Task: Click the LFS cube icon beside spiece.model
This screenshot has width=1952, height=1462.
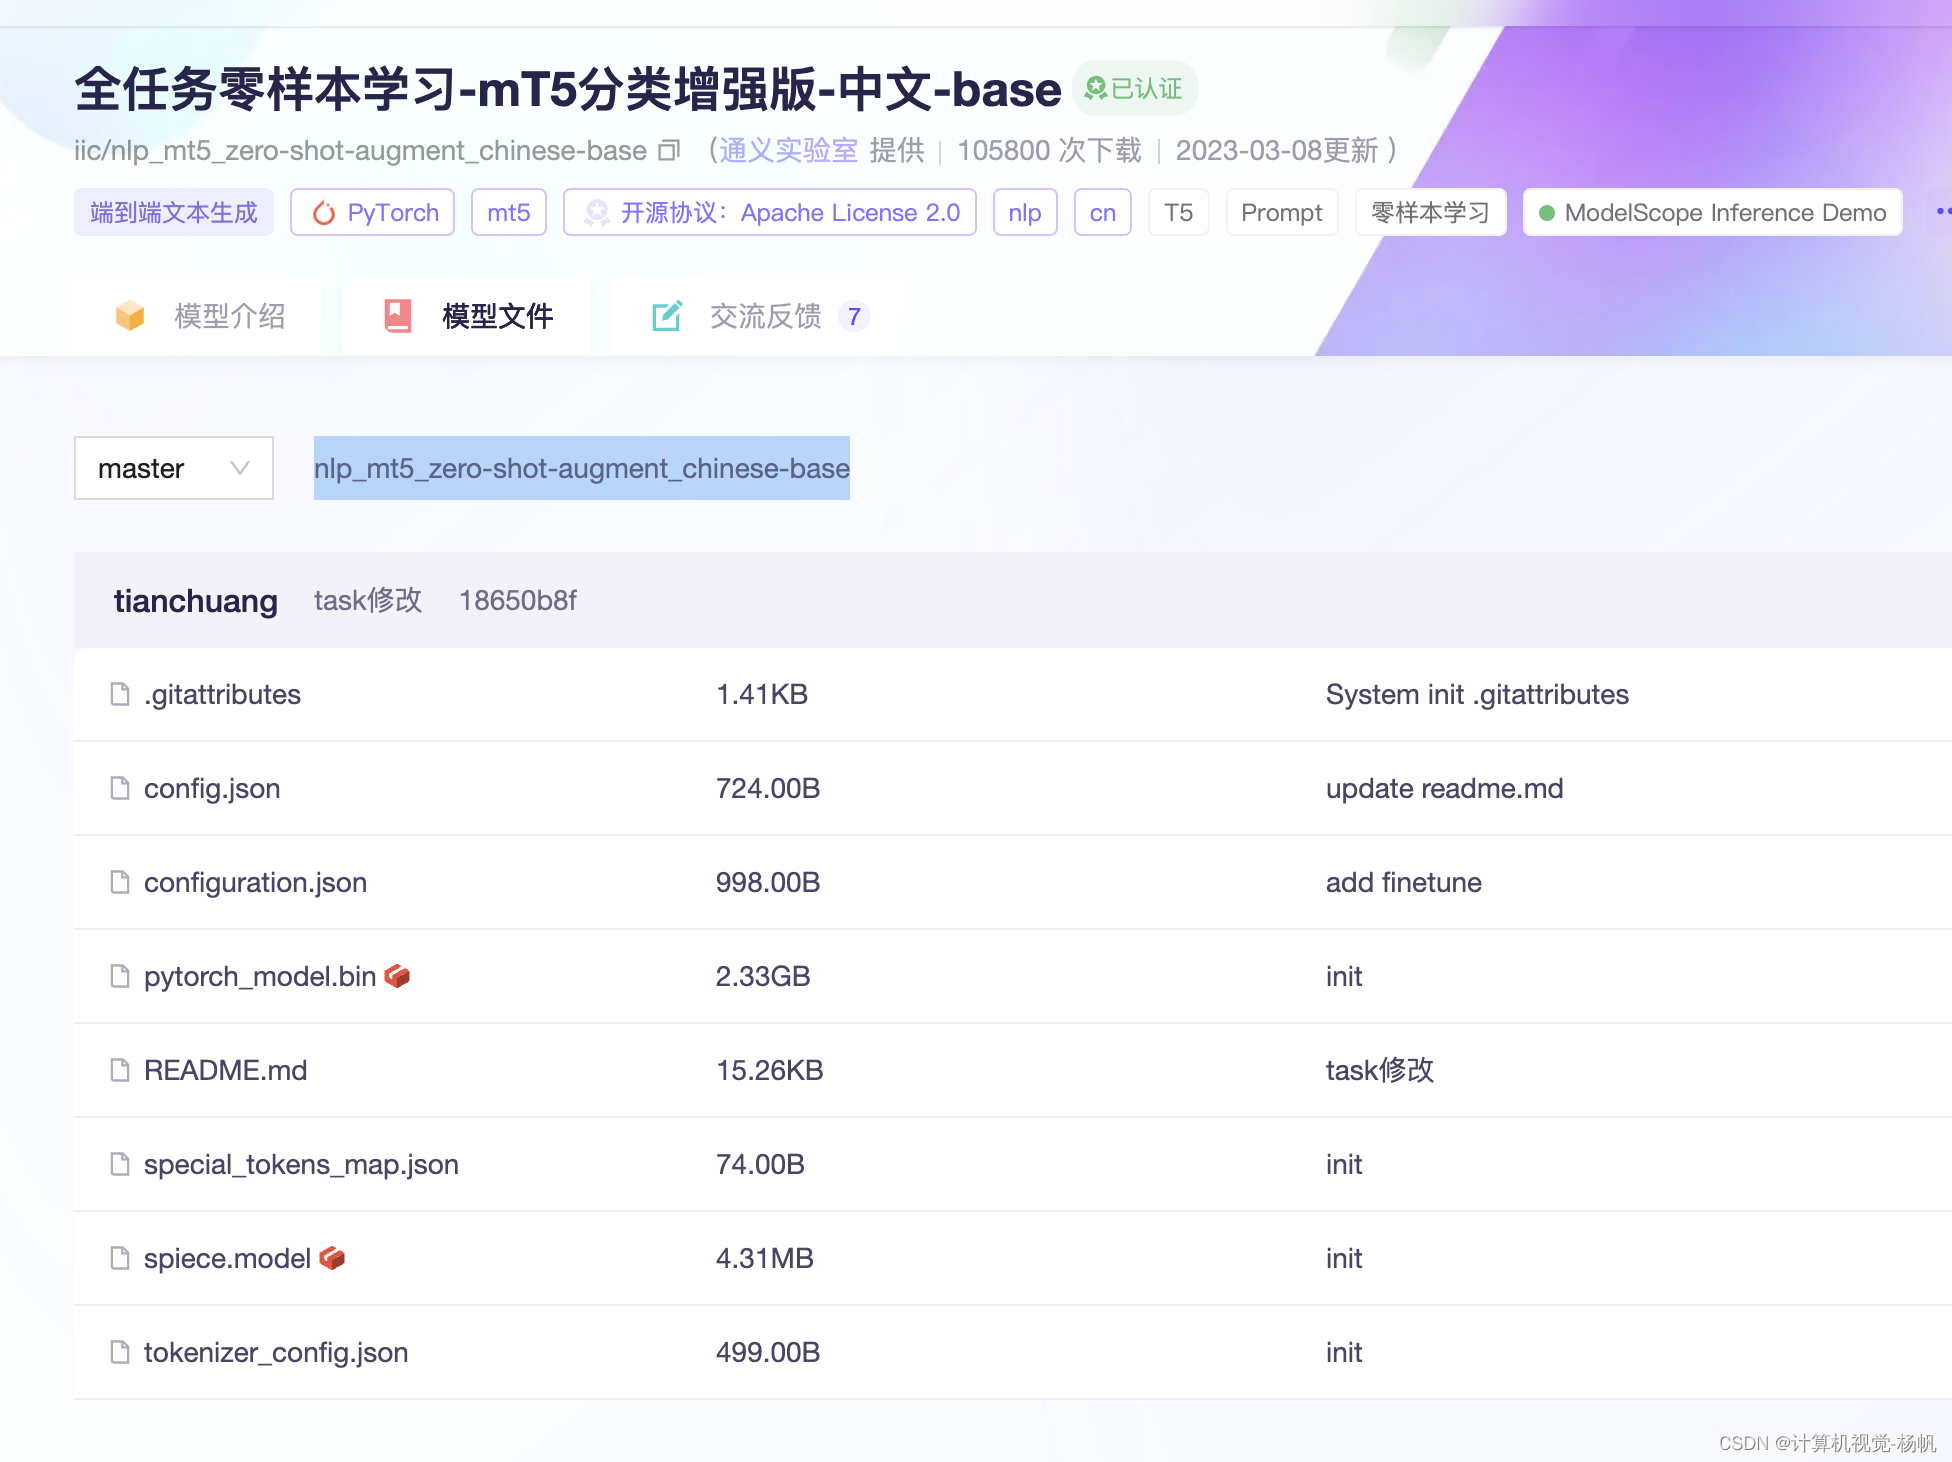Action: [x=332, y=1258]
